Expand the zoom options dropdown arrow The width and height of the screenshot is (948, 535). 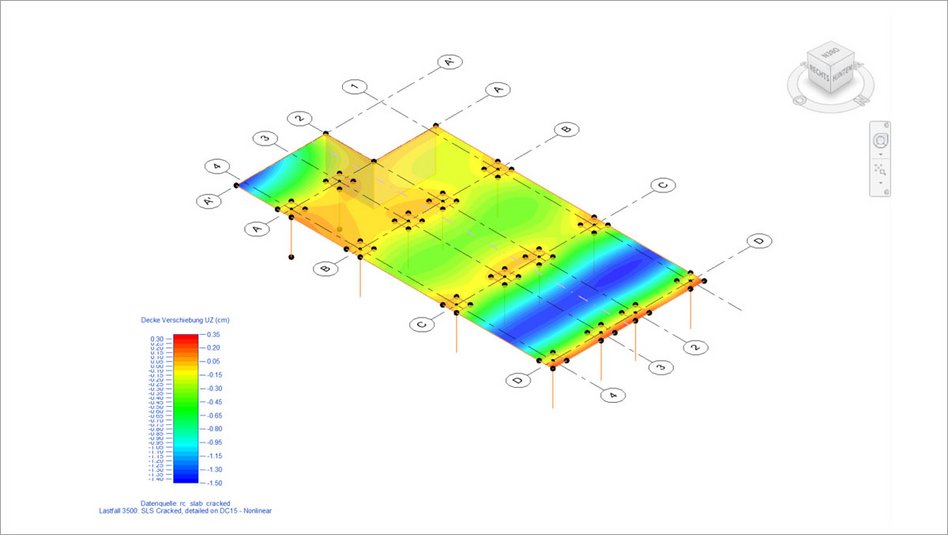(x=880, y=183)
